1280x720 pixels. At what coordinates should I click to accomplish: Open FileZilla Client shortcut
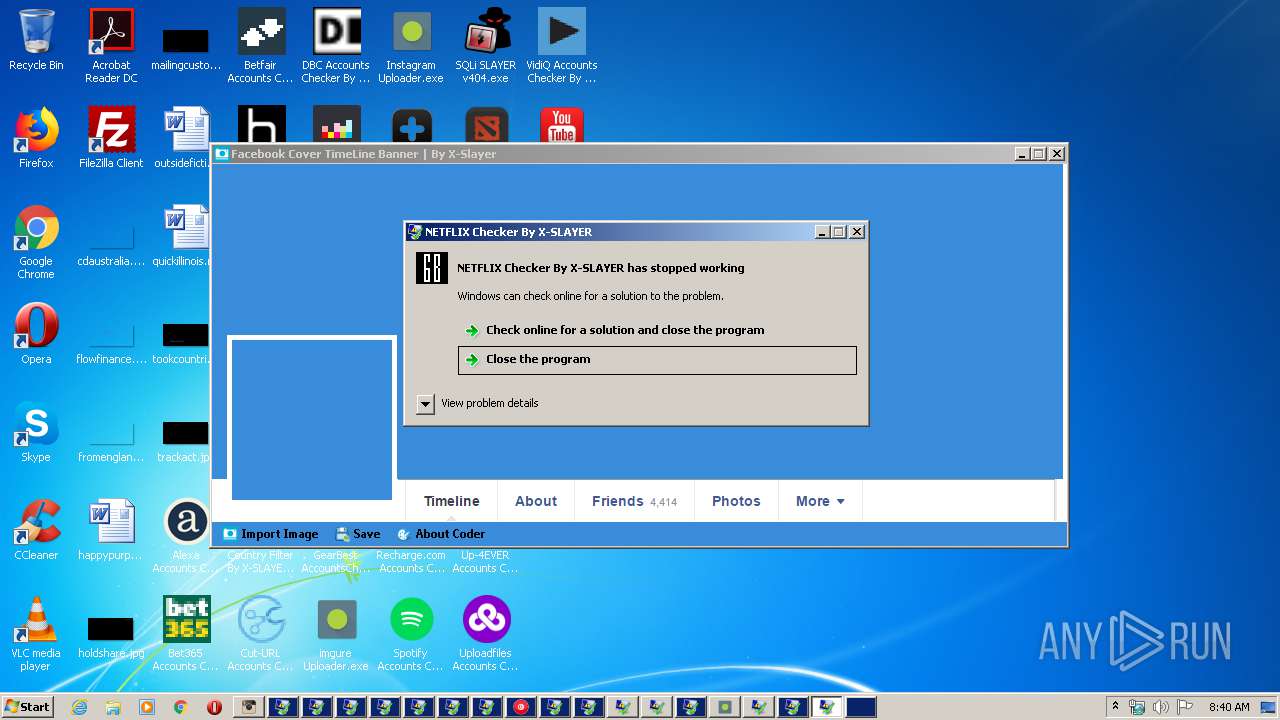point(111,138)
